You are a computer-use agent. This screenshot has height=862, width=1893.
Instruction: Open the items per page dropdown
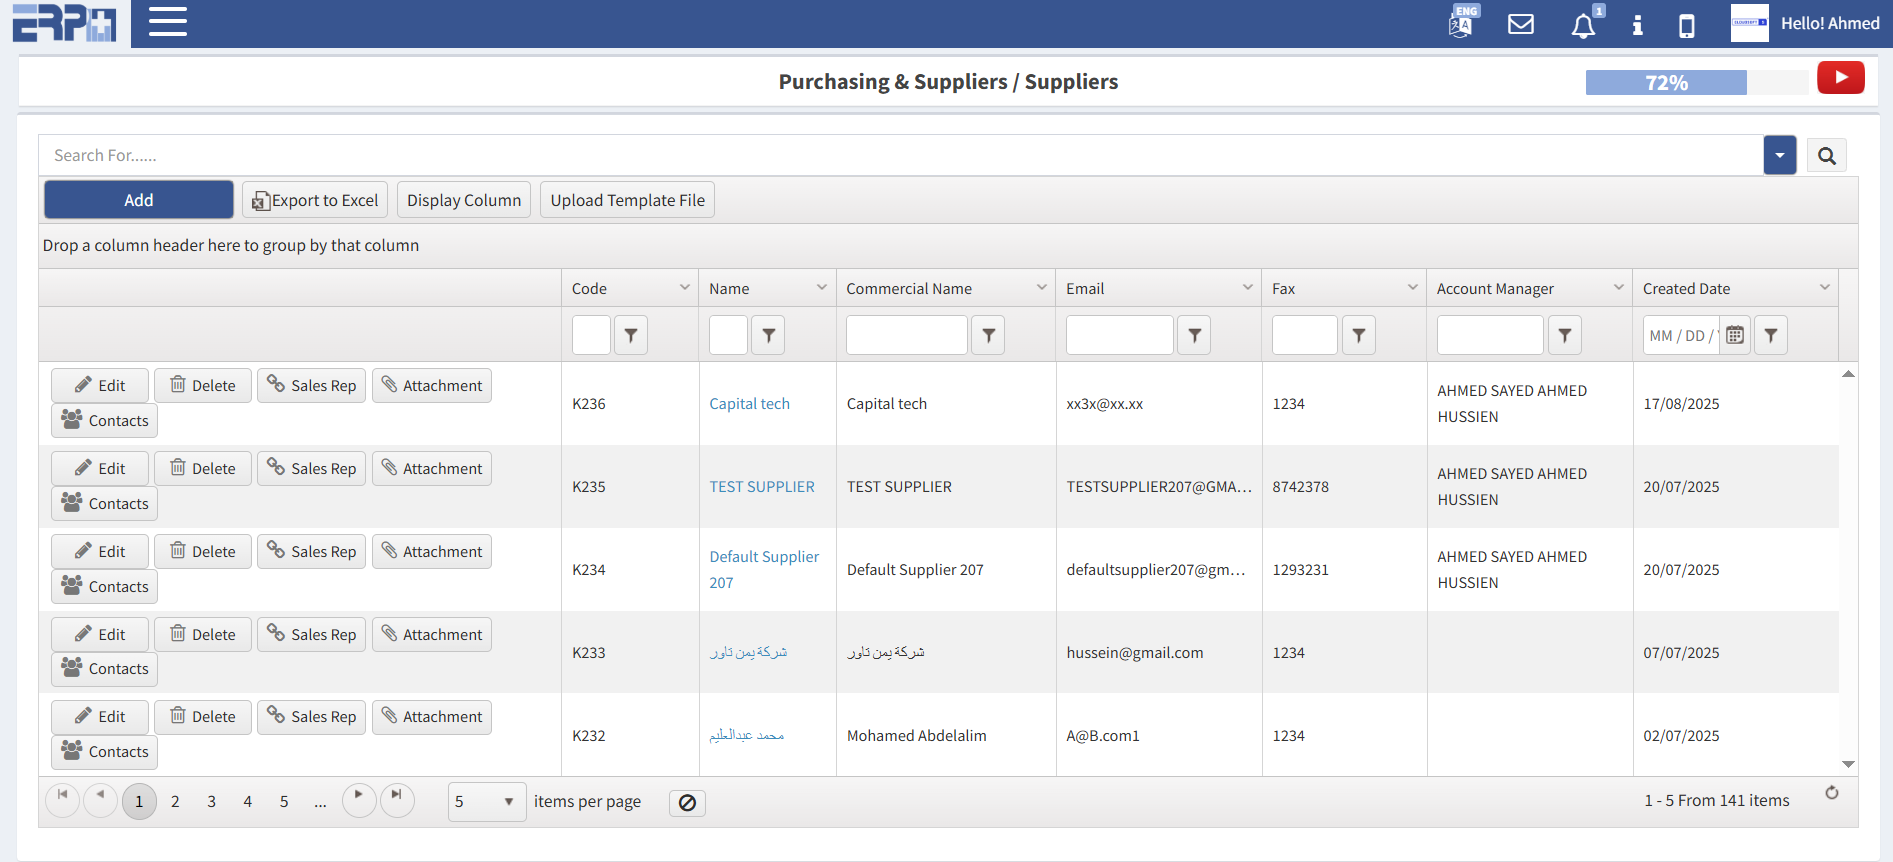[487, 802]
